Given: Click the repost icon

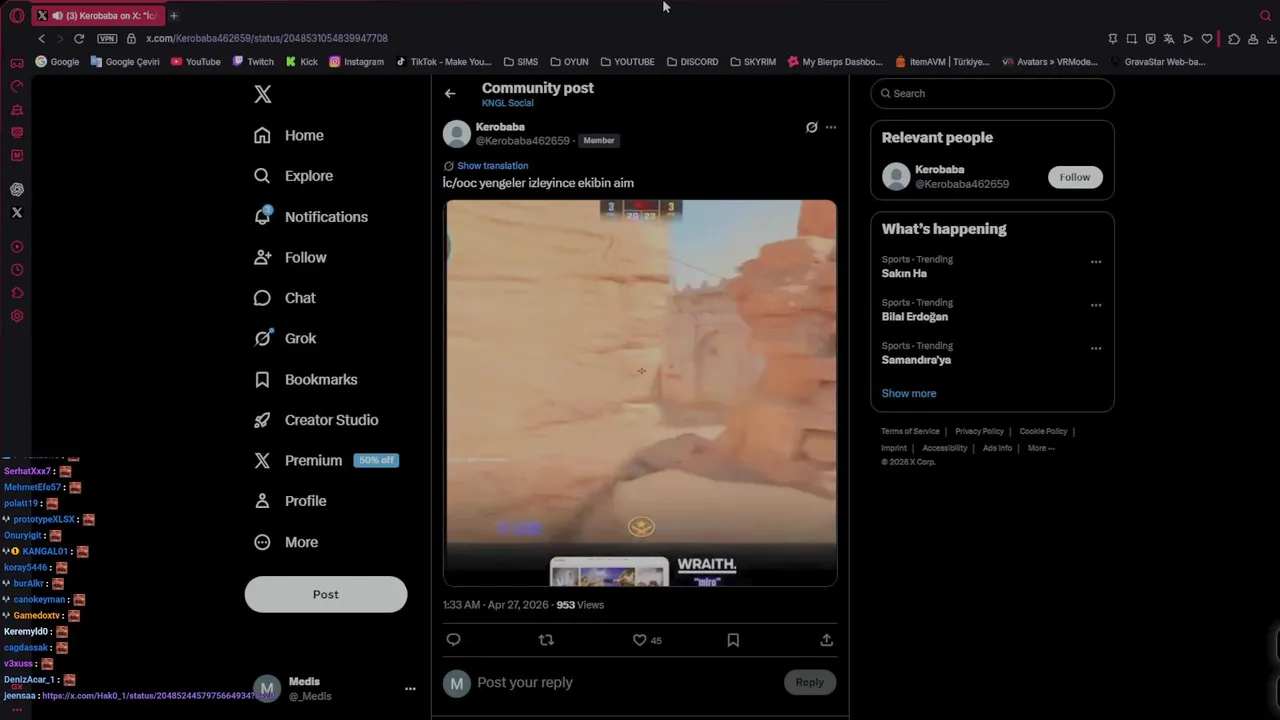Looking at the screenshot, I should coord(546,640).
